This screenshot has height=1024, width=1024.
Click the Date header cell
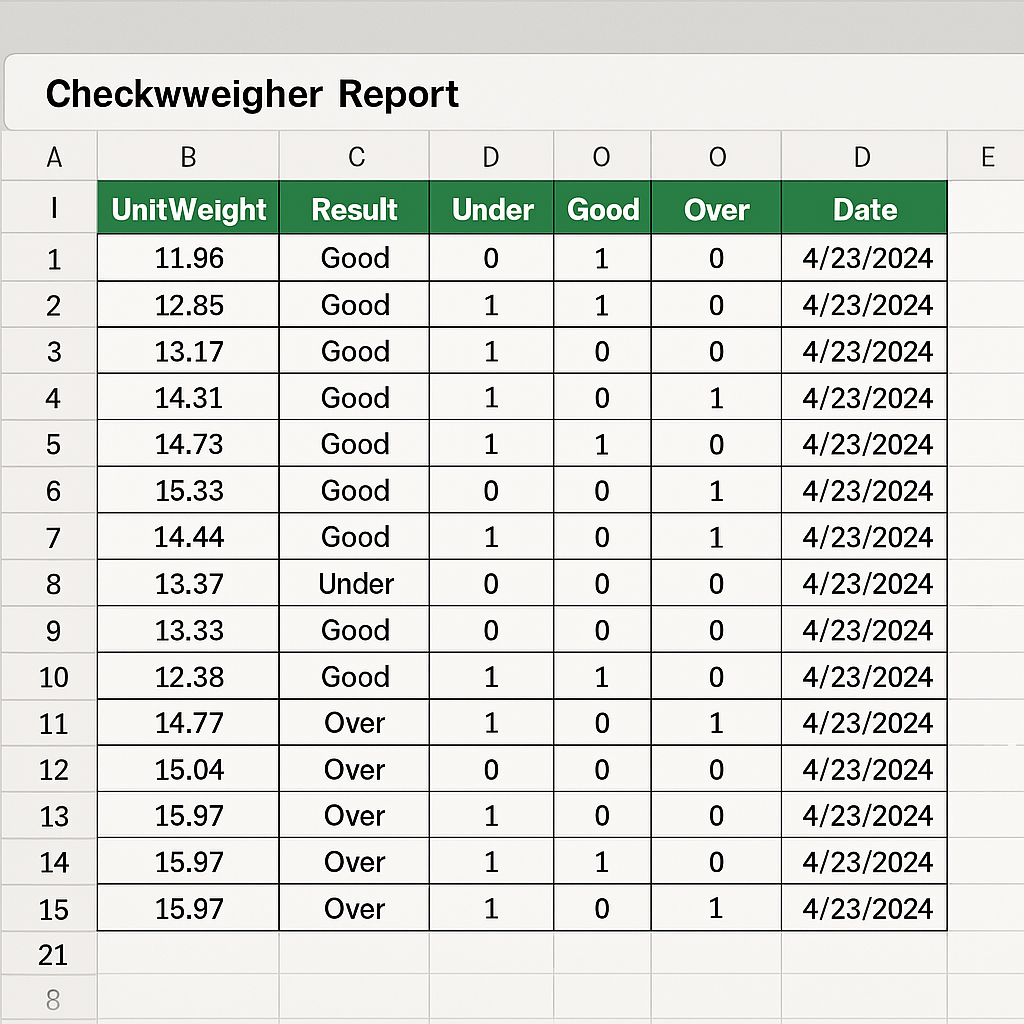click(x=864, y=208)
